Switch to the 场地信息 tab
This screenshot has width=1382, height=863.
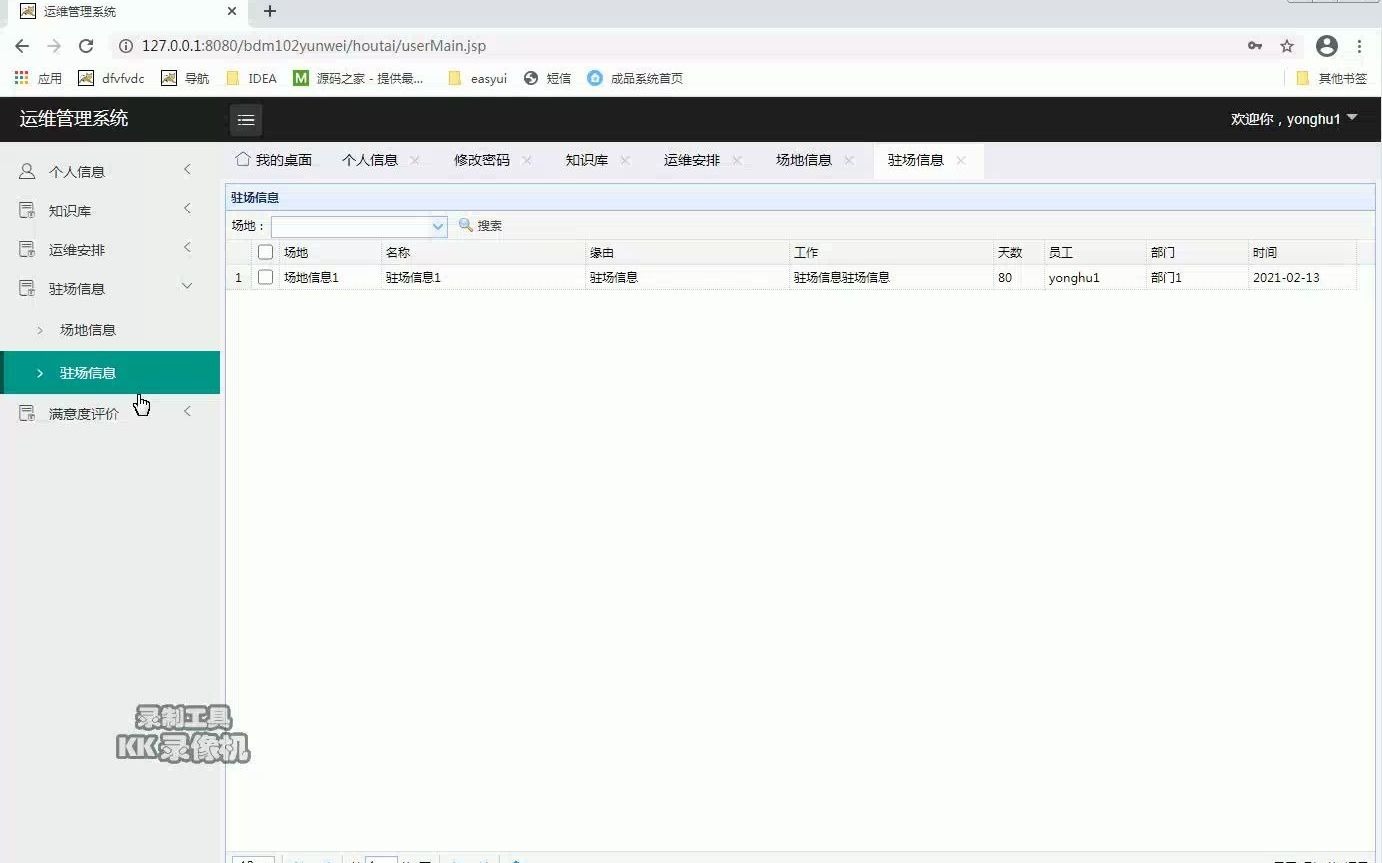tap(804, 160)
